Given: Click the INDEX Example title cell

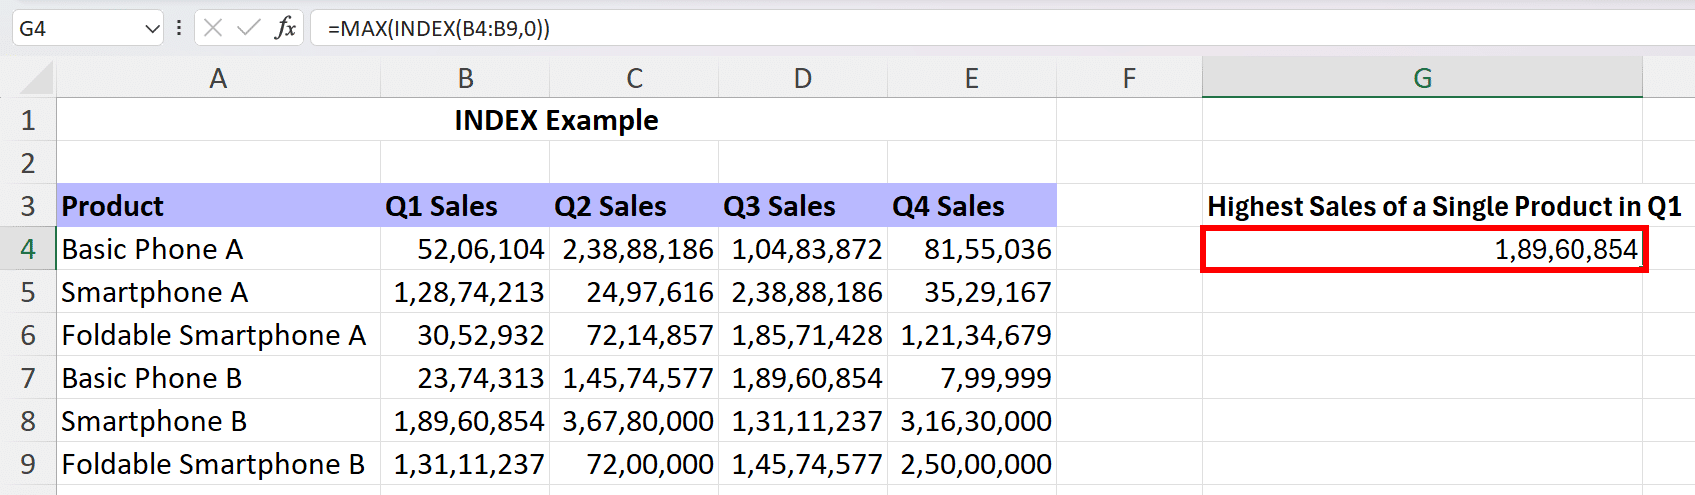Looking at the screenshot, I should [x=556, y=120].
